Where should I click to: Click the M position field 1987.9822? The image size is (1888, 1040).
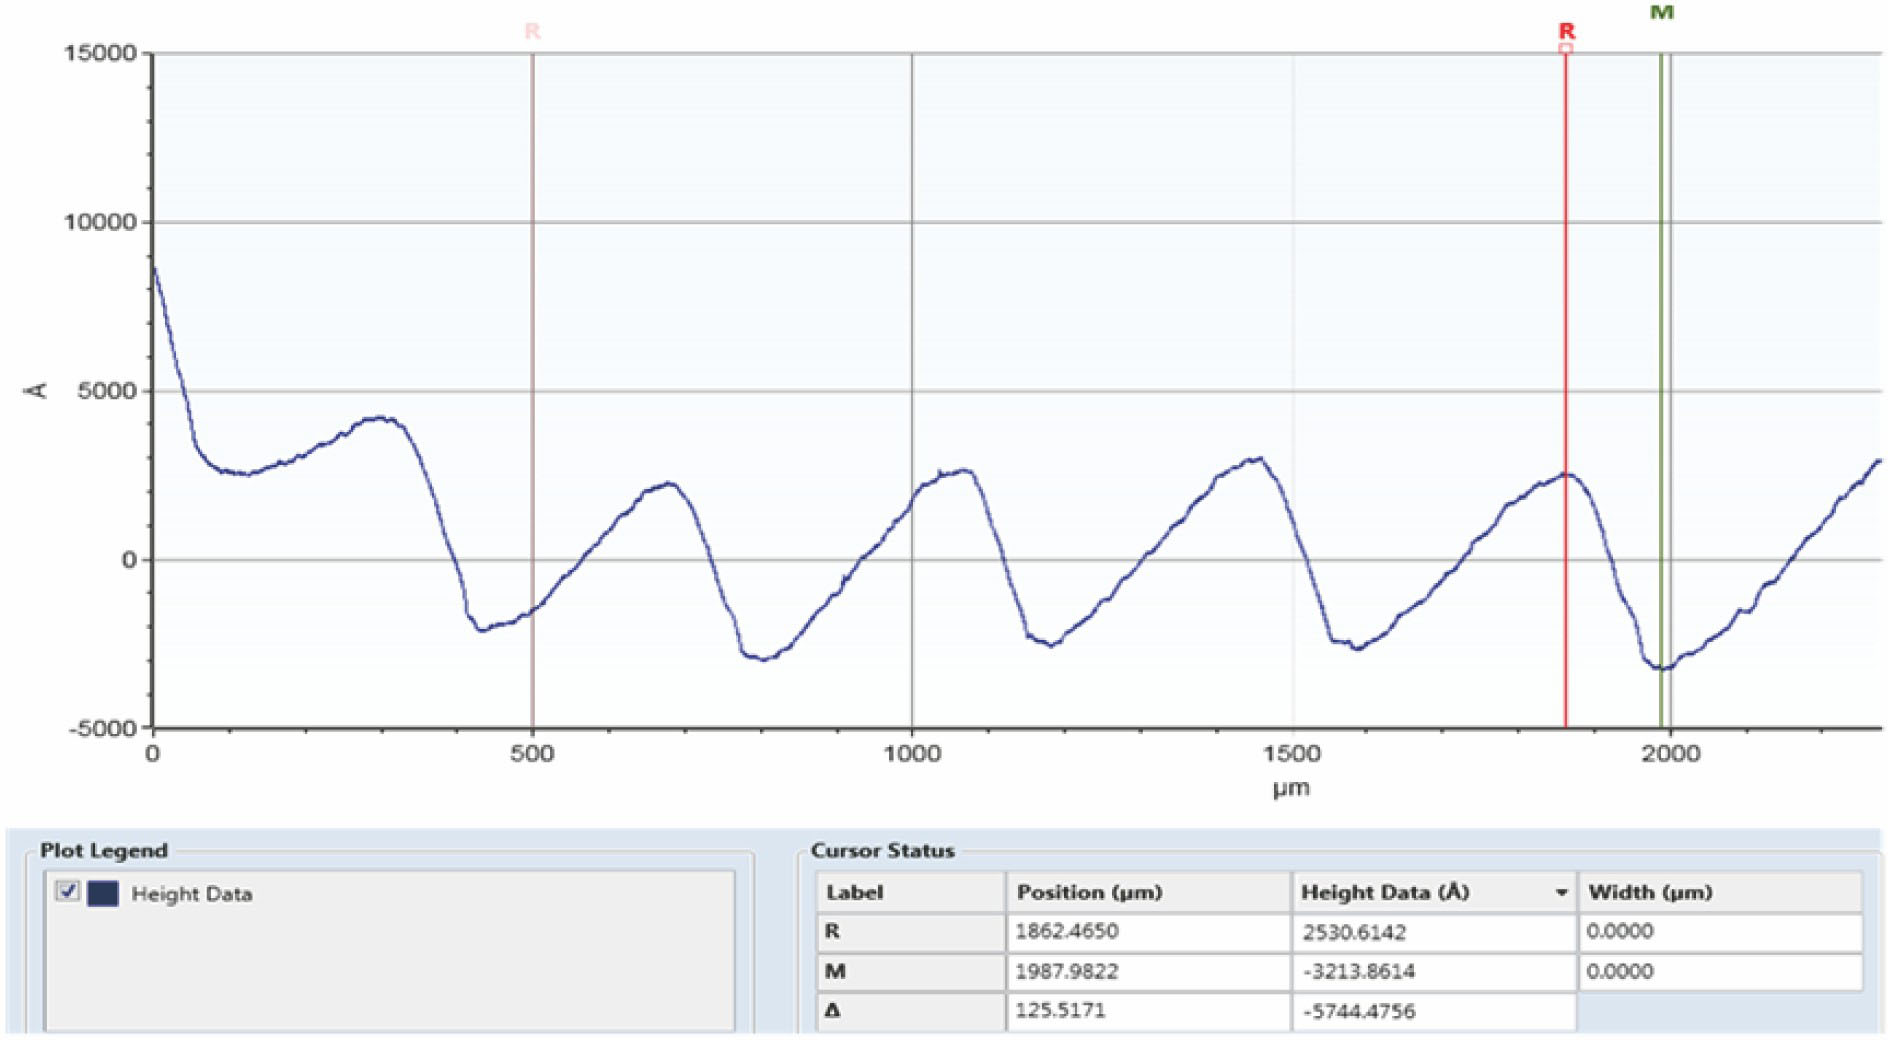coord(1067,971)
